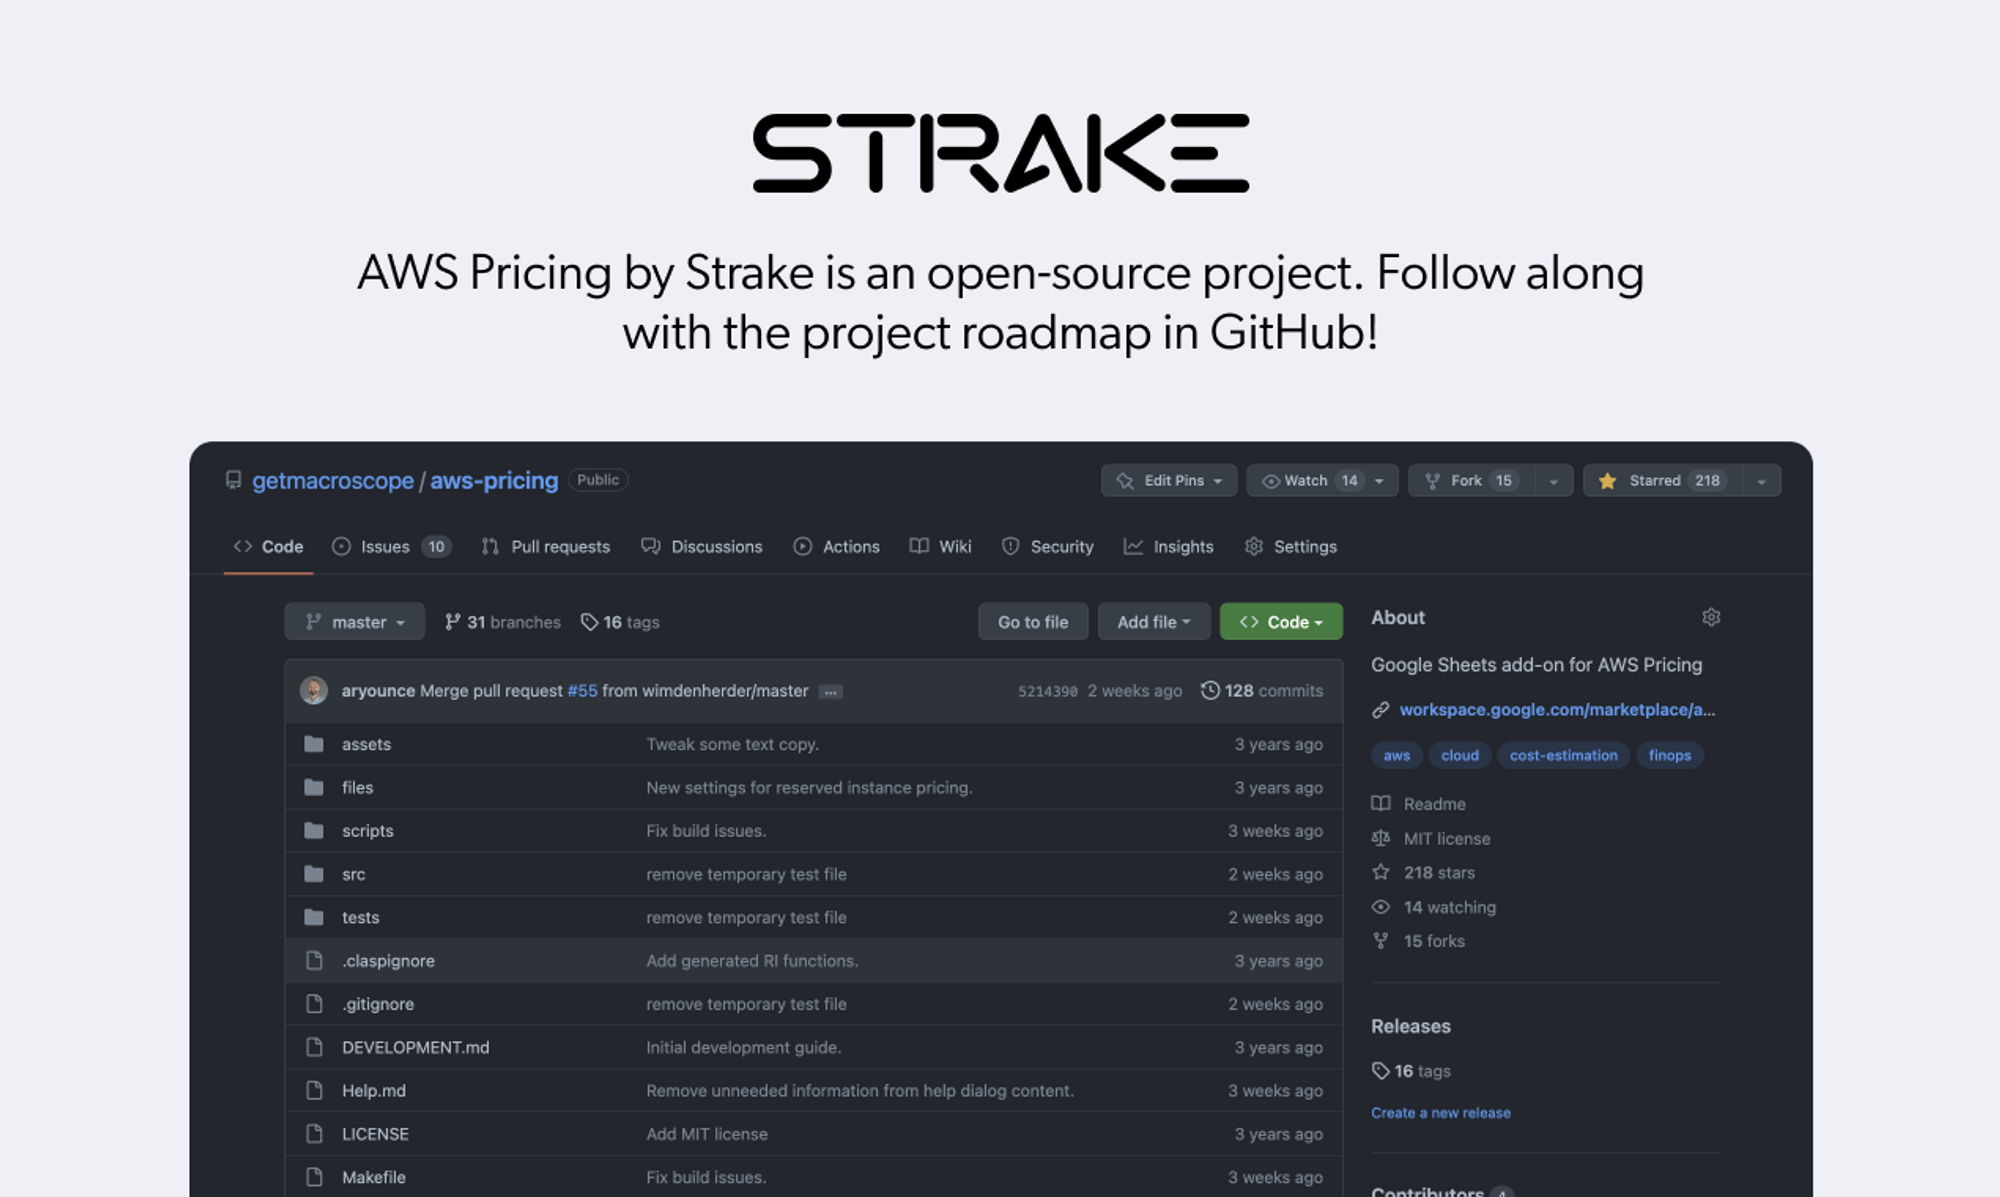This screenshot has width=2000, height=1197.
Task: Open the src folder
Action: pyautogui.click(x=354, y=874)
